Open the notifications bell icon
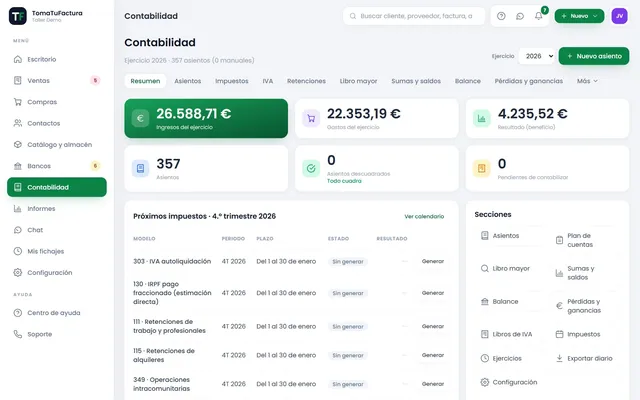Screen dimensions: 640x400 (539, 16)
